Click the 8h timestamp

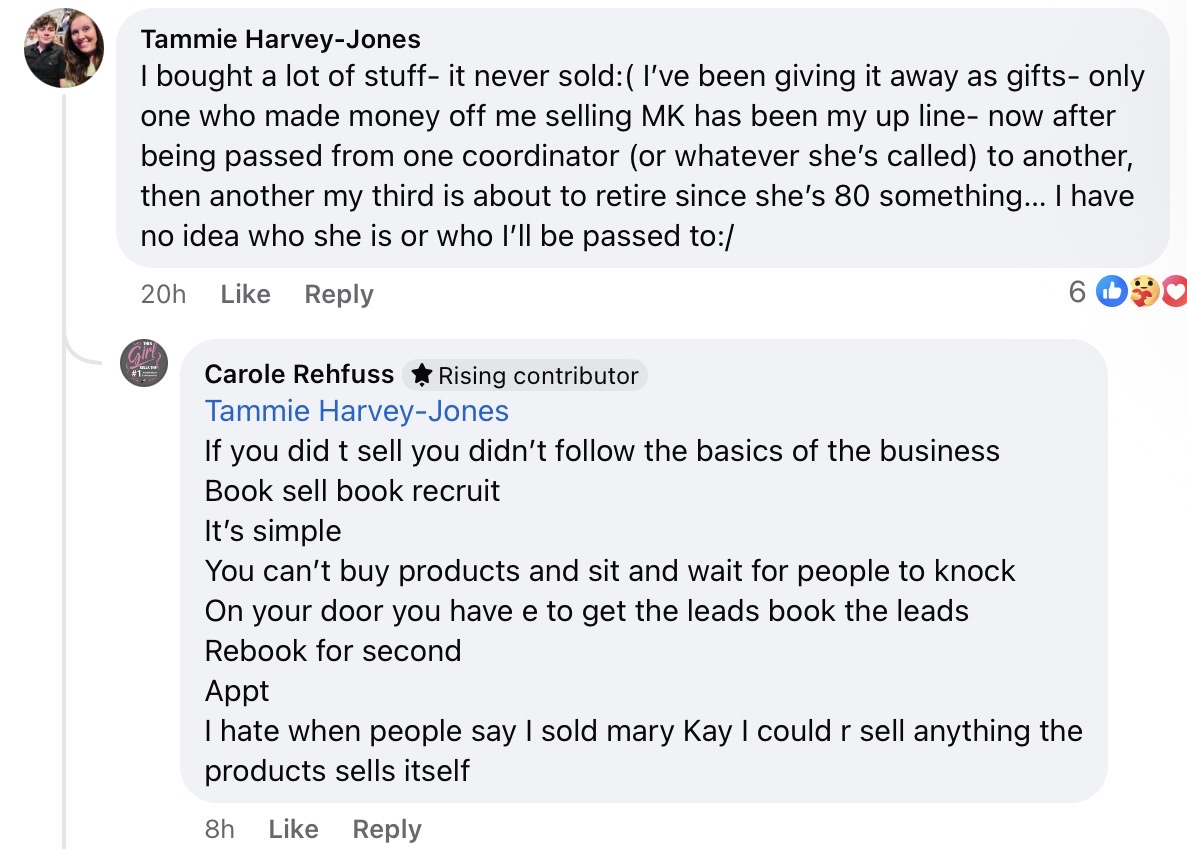tap(218, 829)
